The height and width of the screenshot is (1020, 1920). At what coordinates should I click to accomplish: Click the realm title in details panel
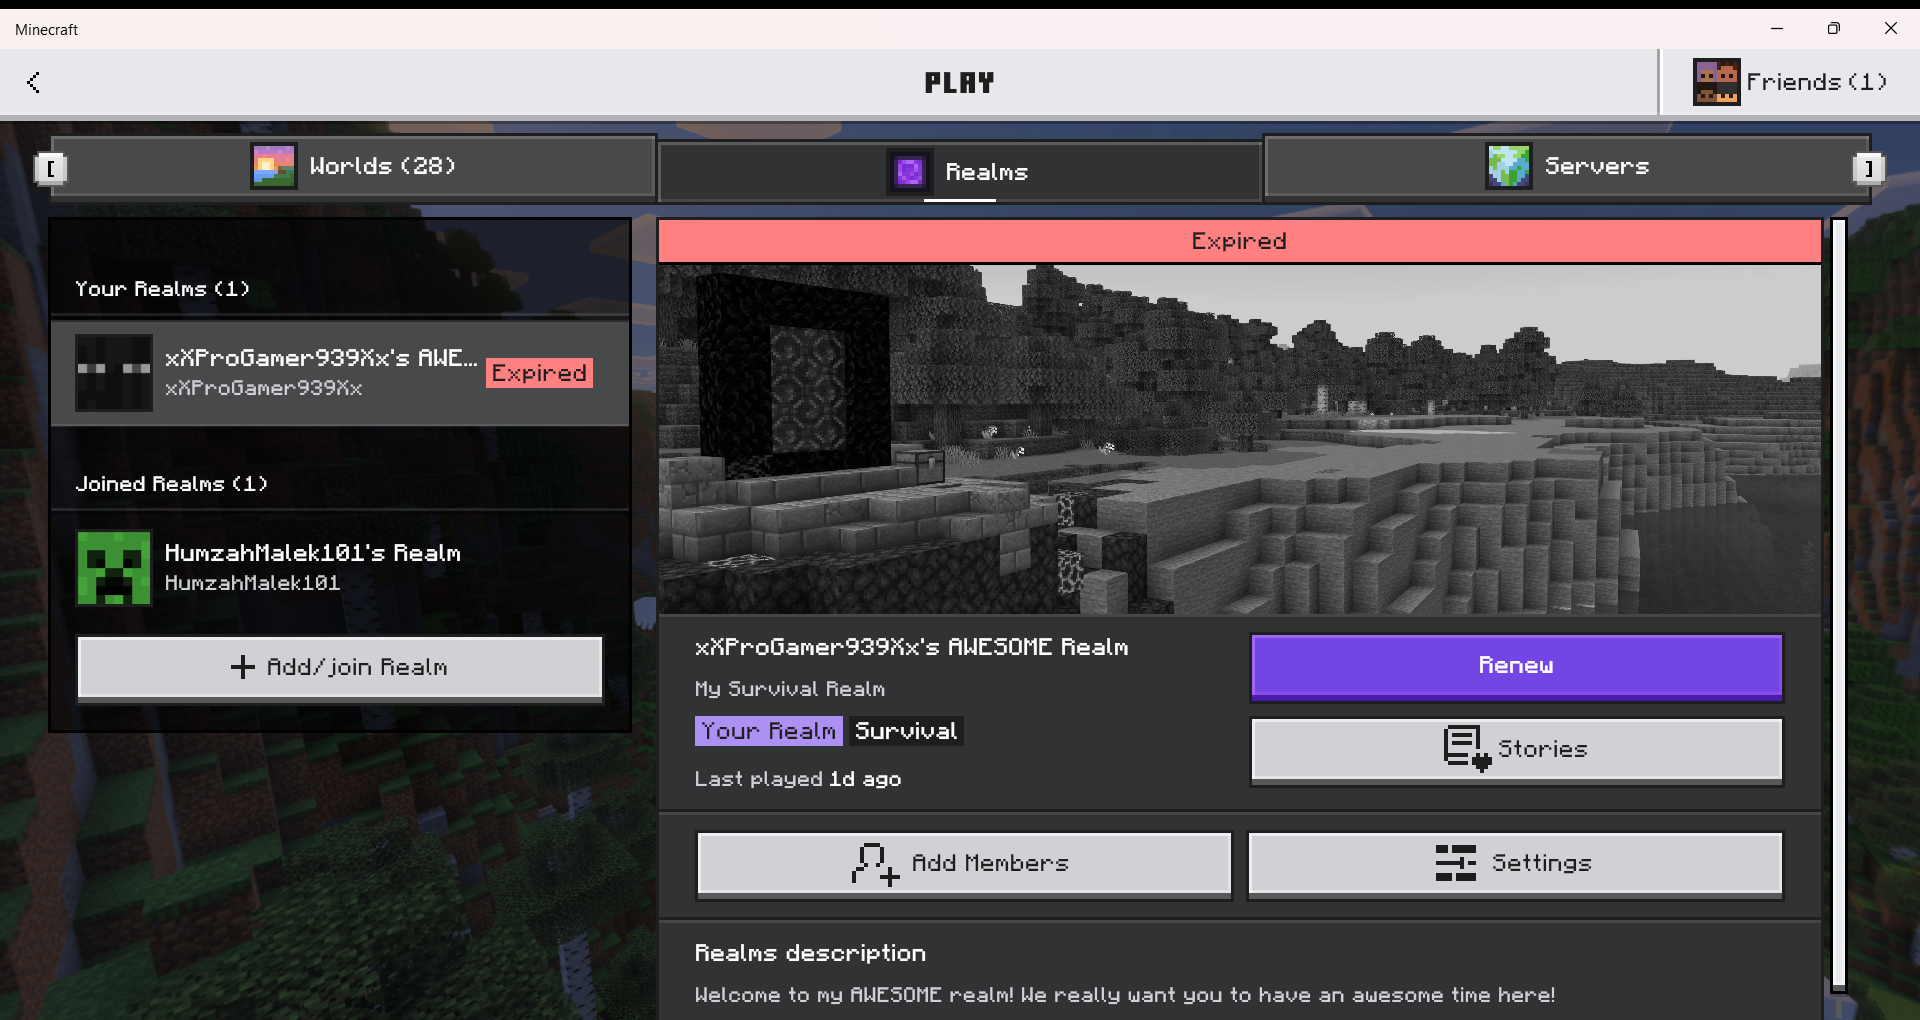pyautogui.click(x=911, y=647)
